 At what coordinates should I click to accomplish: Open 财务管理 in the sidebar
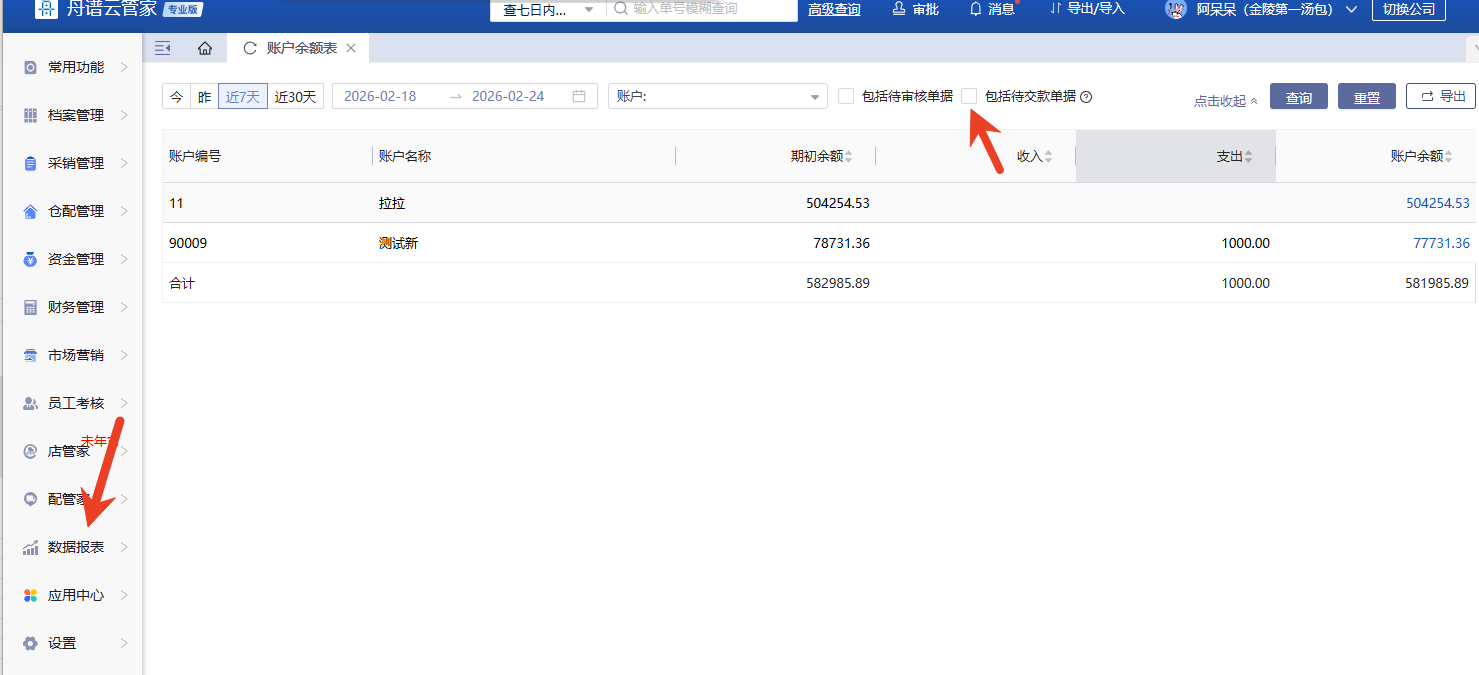click(x=76, y=307)
